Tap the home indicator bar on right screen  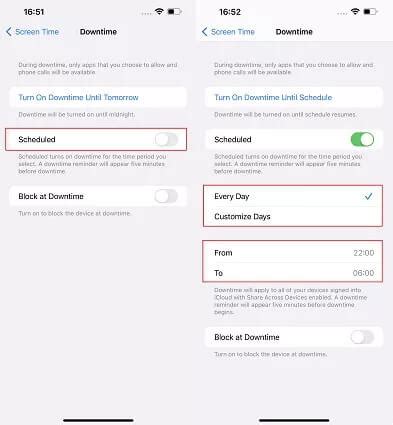point(294,420)
